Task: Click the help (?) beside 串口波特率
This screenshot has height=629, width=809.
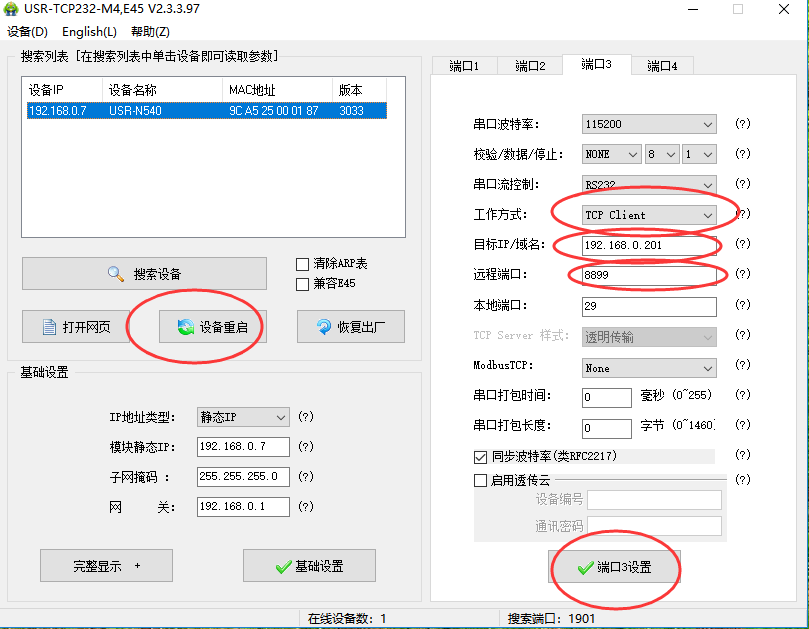Action: click(742, 124)
